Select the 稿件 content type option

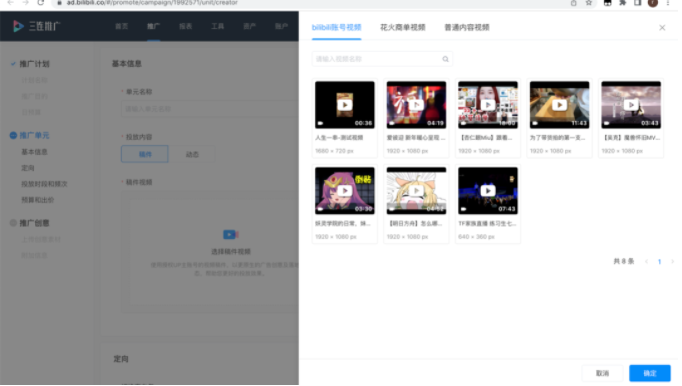(x=145, y=154)
